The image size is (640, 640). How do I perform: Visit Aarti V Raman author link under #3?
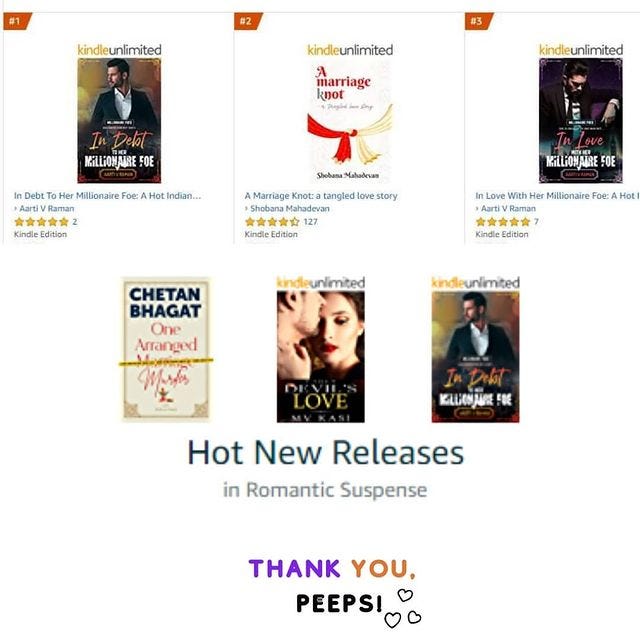click(508, 208)
